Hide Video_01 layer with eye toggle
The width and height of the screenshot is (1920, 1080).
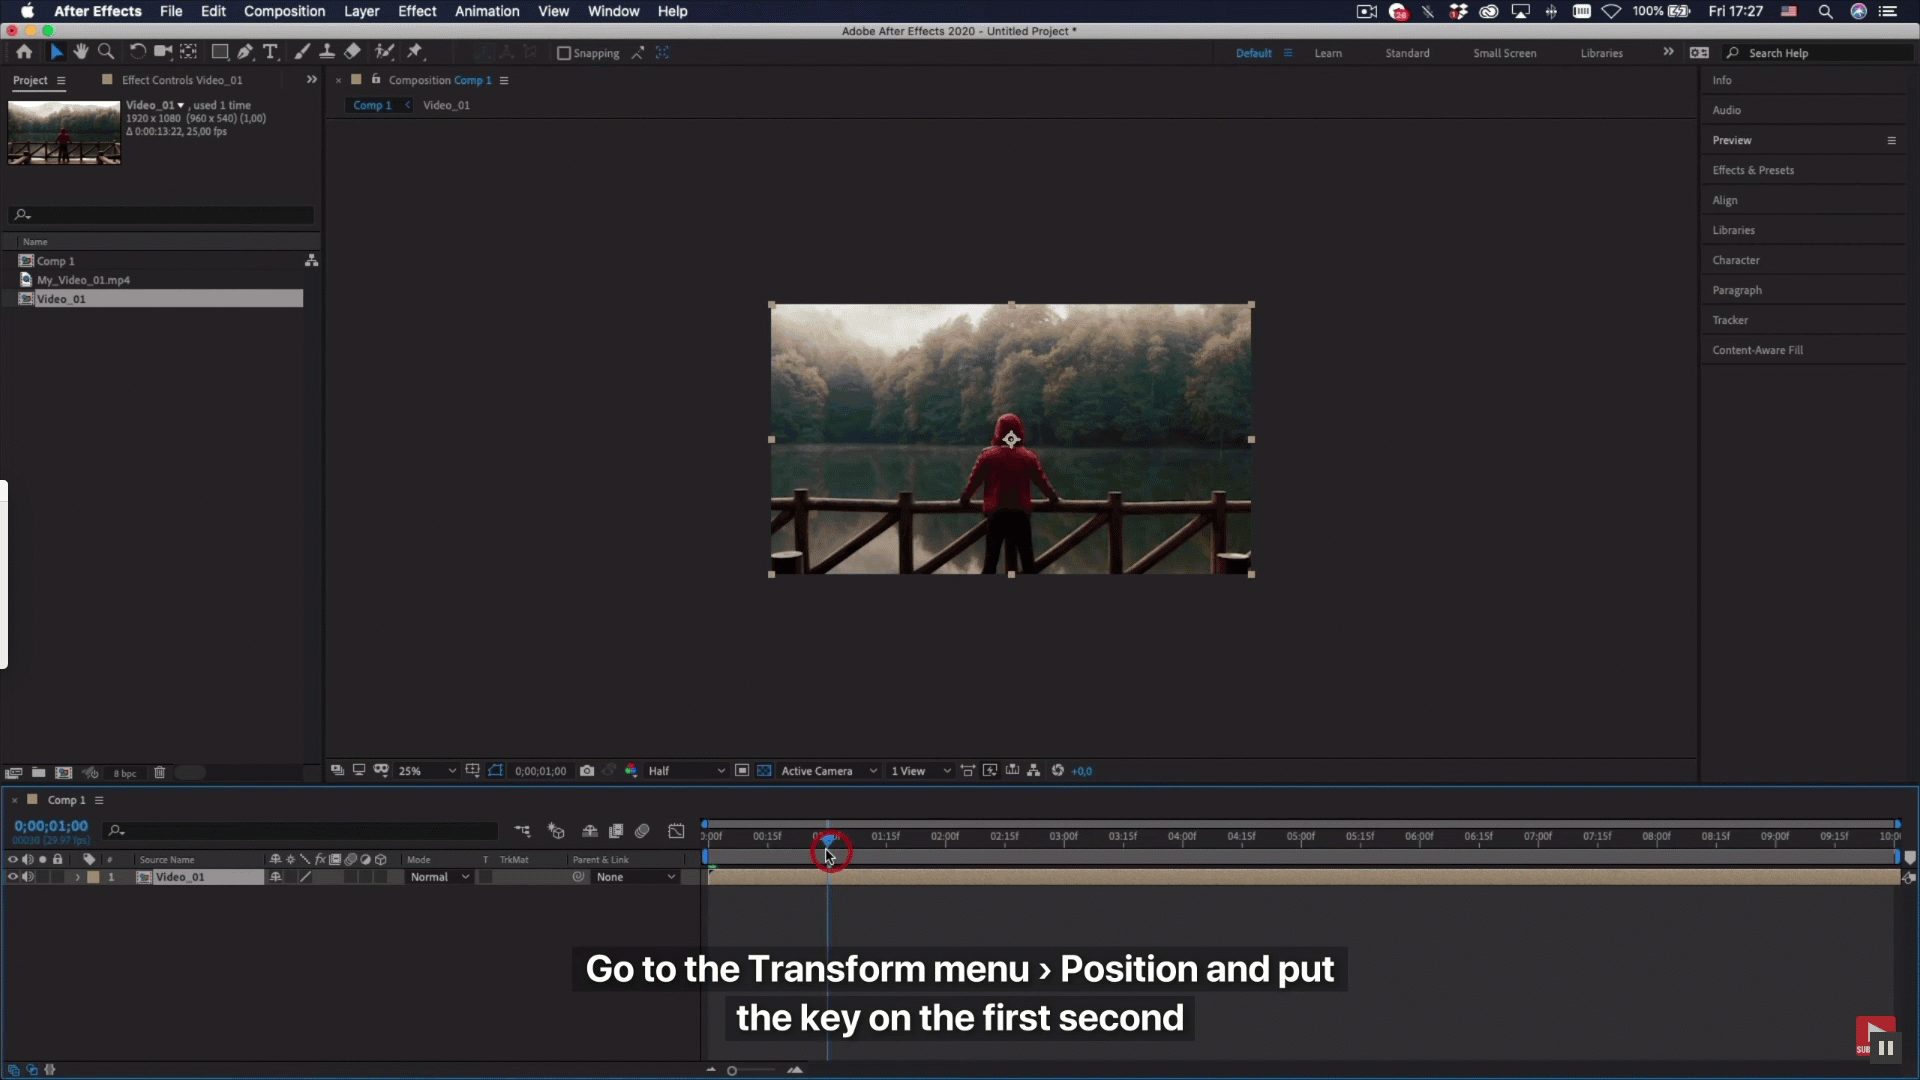pos(13,877)
